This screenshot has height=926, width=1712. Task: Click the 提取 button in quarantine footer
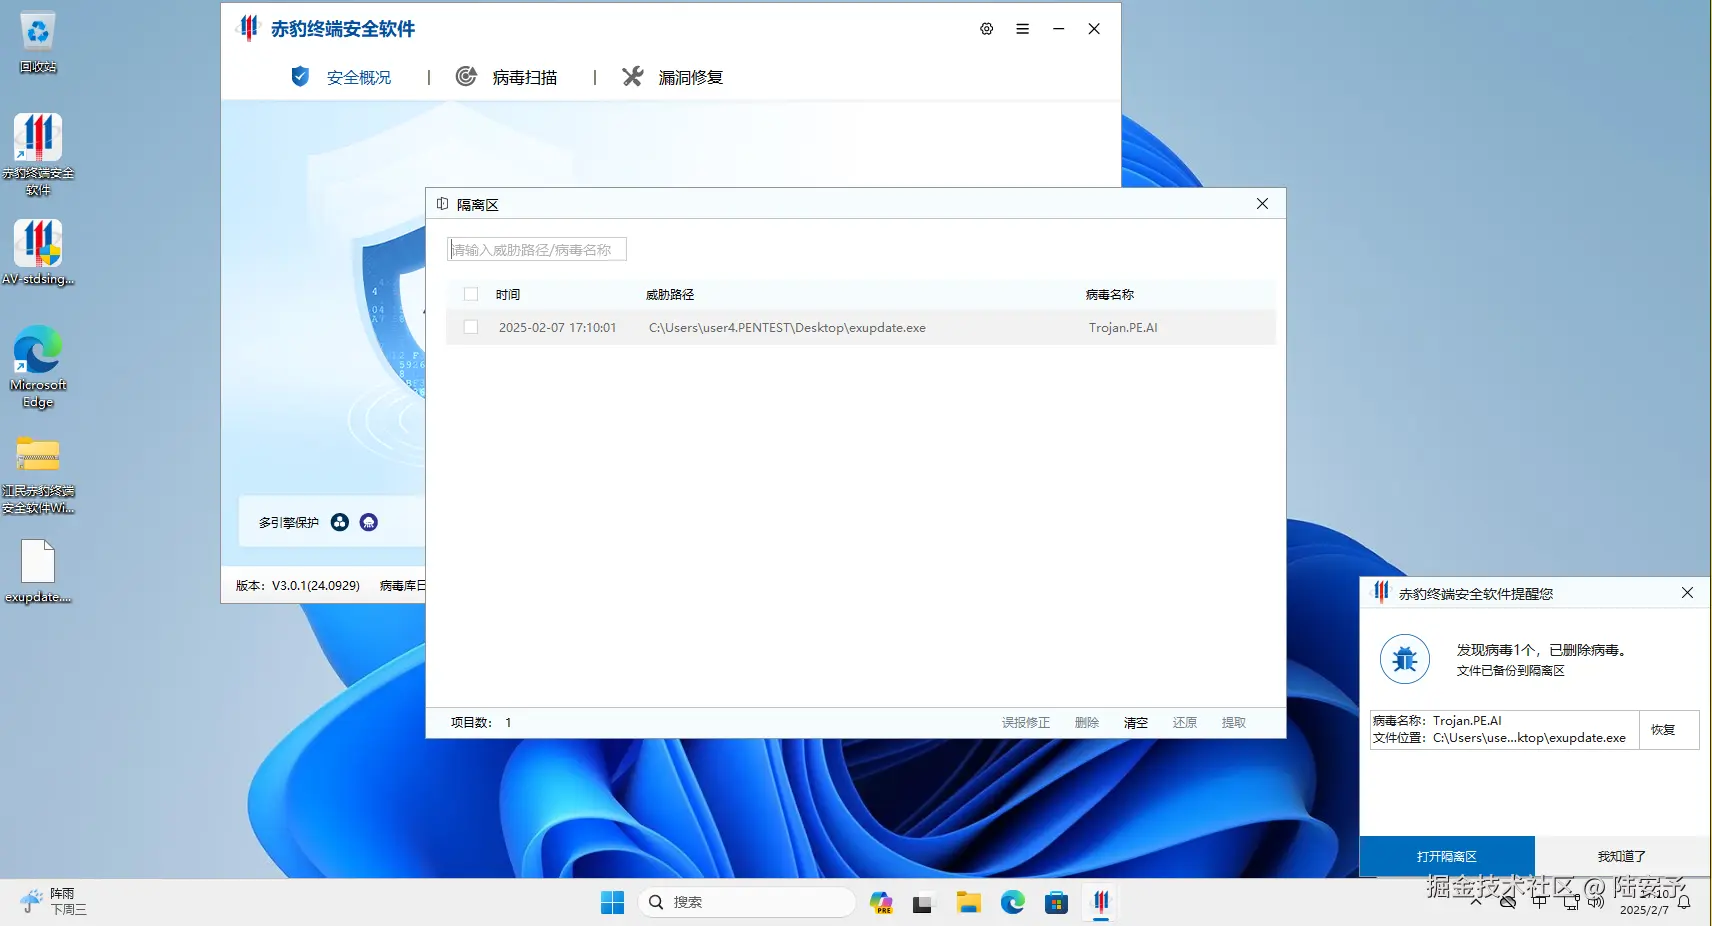(1234, 722)
